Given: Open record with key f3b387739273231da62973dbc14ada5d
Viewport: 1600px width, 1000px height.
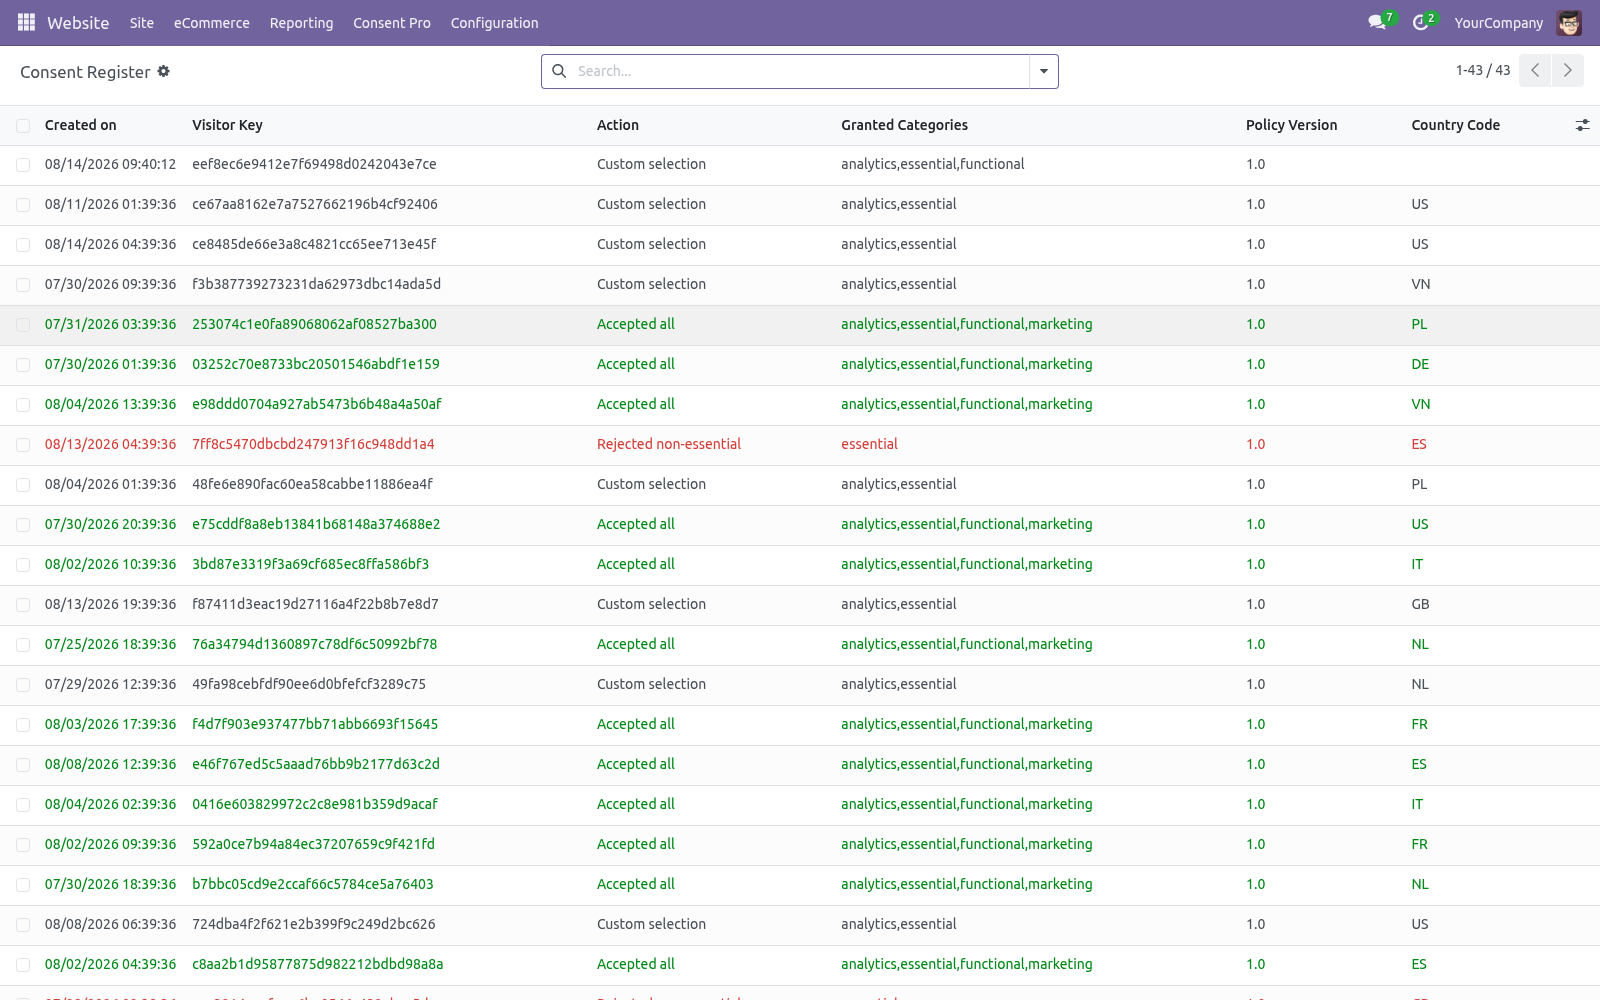Looking at the screenshot, I should coord(316,284).
